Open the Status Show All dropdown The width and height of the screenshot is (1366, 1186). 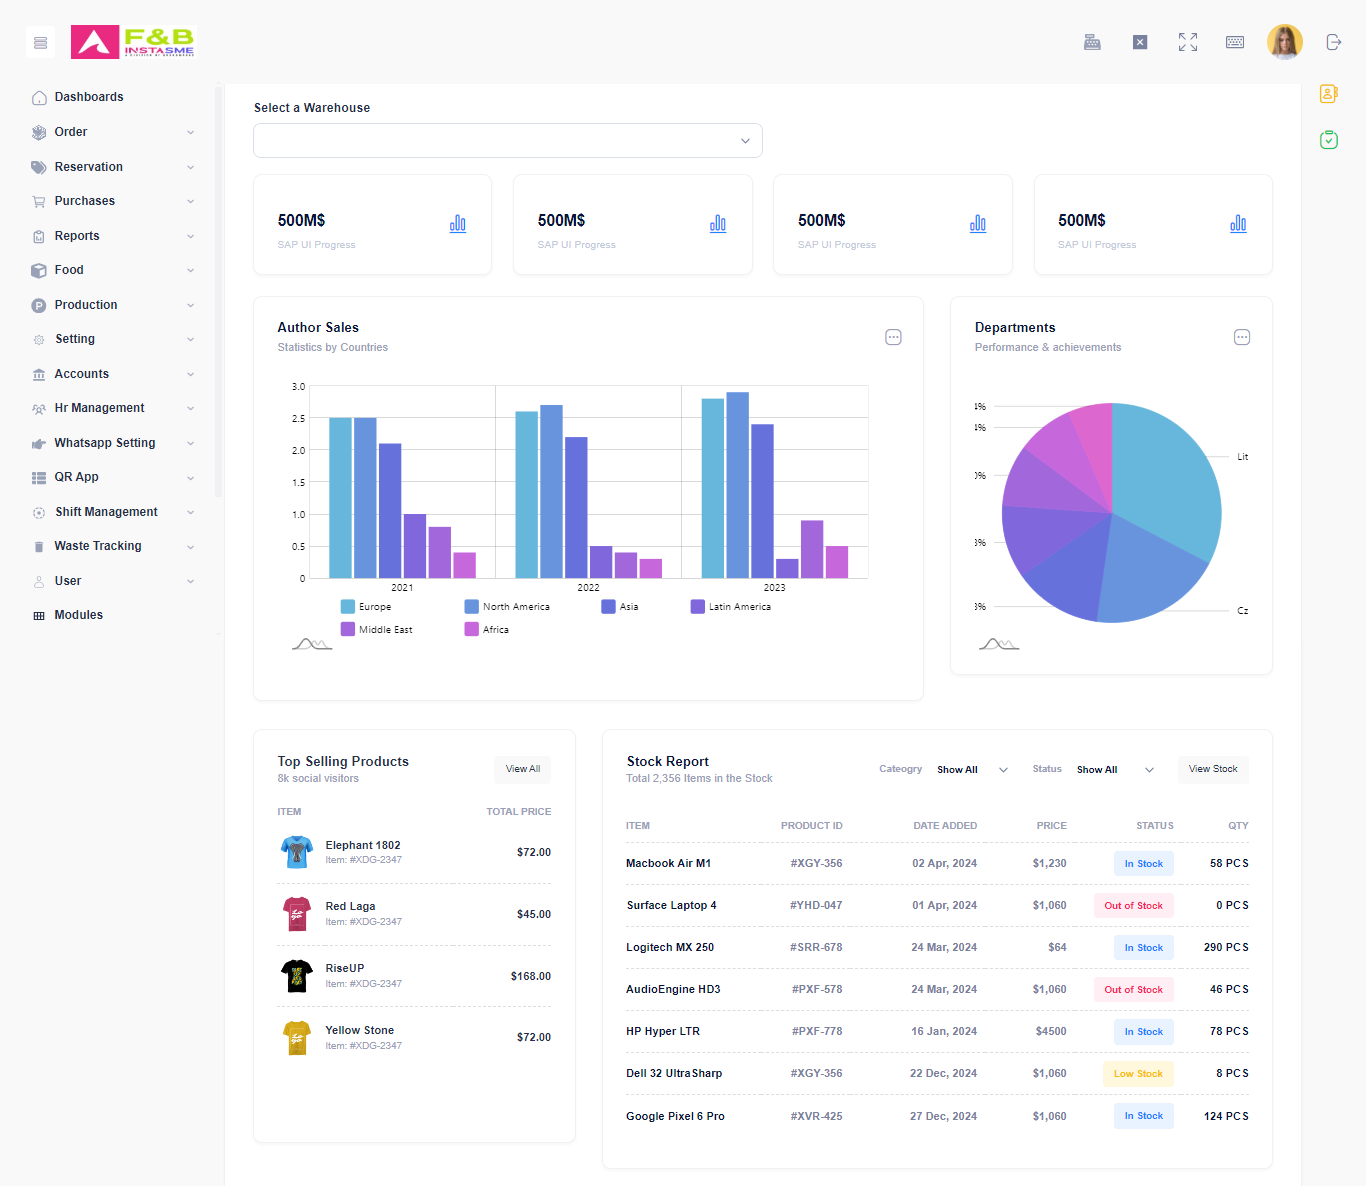1115,770
